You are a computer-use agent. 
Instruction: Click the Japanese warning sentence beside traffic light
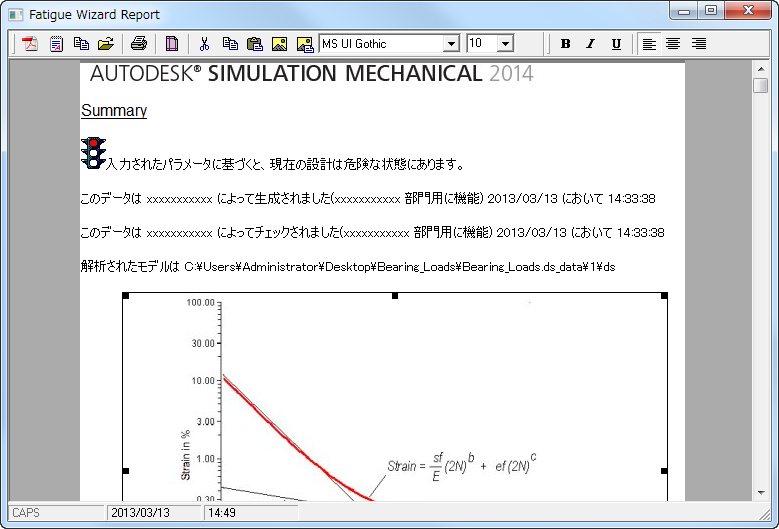(285, 164)
